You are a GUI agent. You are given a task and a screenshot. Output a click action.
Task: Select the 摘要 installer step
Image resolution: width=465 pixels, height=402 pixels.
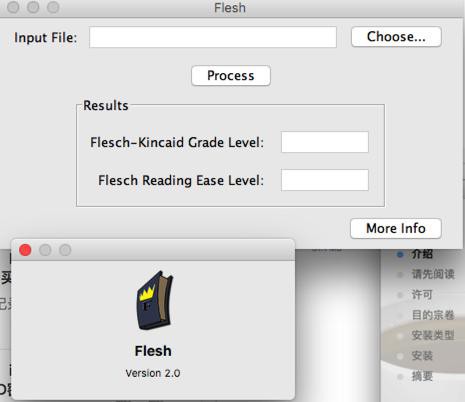(x=422, y=376)
